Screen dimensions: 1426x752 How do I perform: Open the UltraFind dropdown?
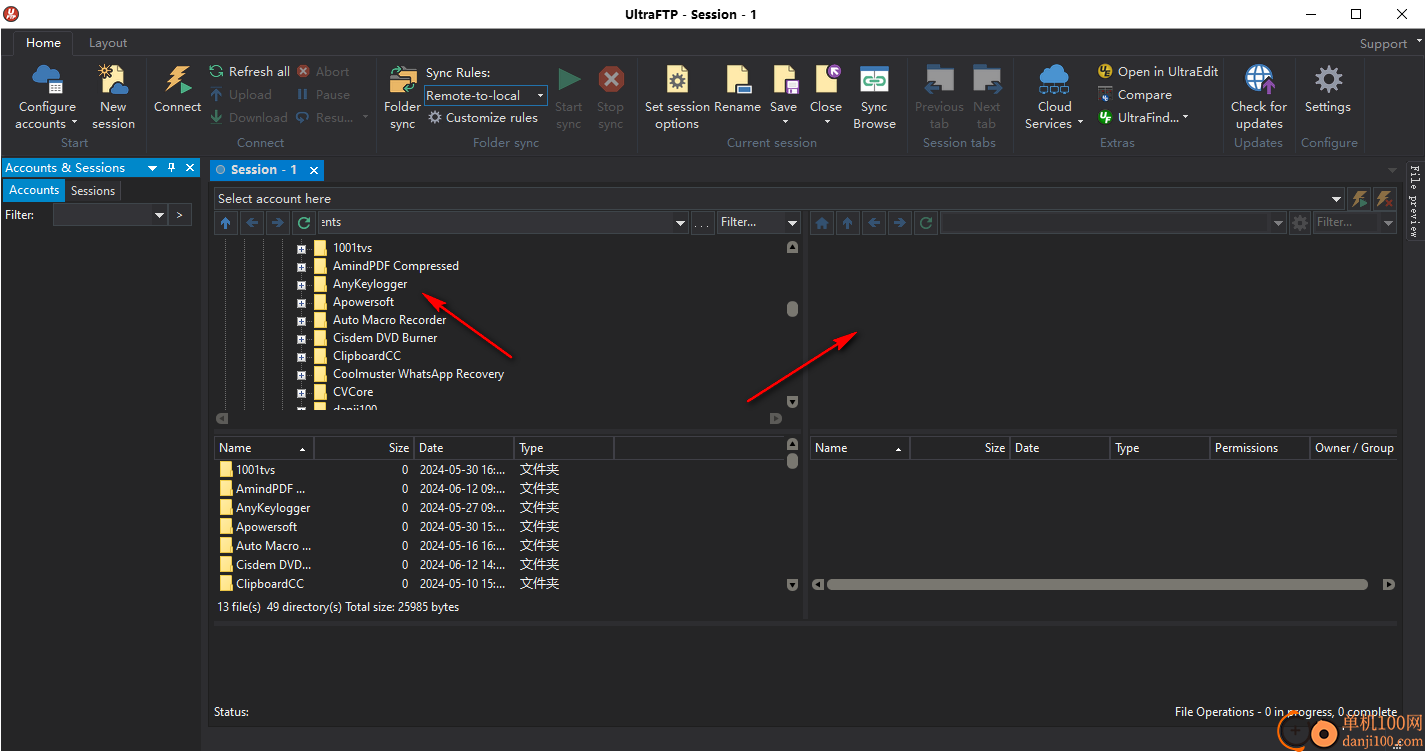(x=1144, y=118)
